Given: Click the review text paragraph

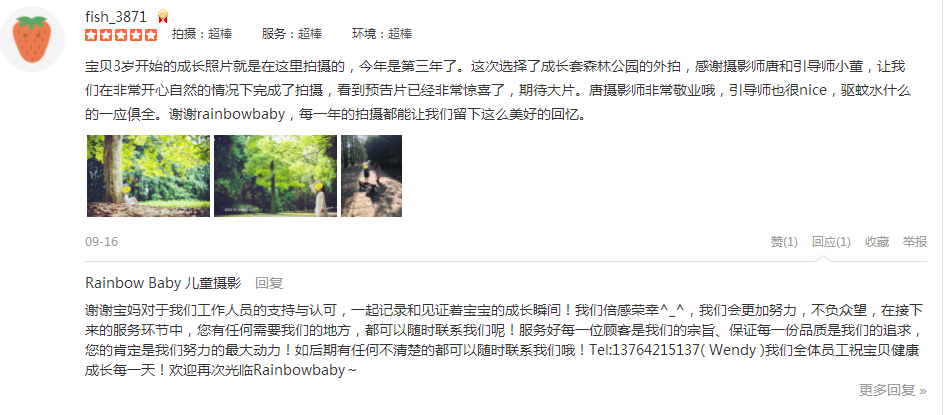Looking at the screenshot, I should 498,90.
